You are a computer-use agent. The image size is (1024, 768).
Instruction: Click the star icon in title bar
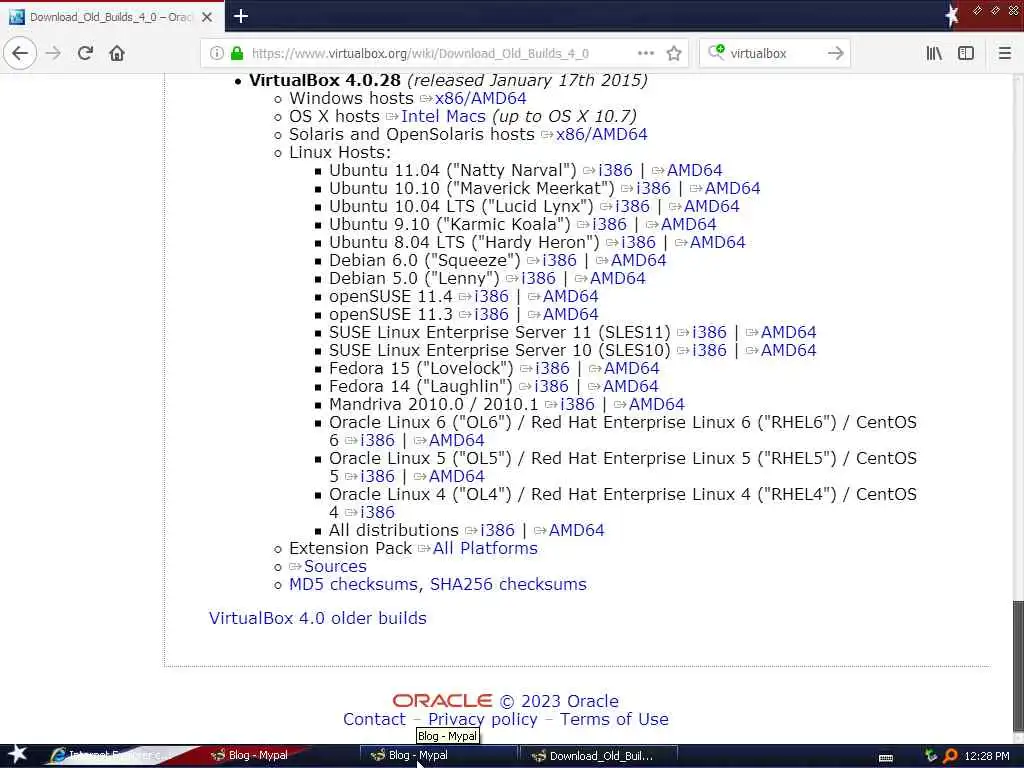pyautogui.click(x=952, y=15)
